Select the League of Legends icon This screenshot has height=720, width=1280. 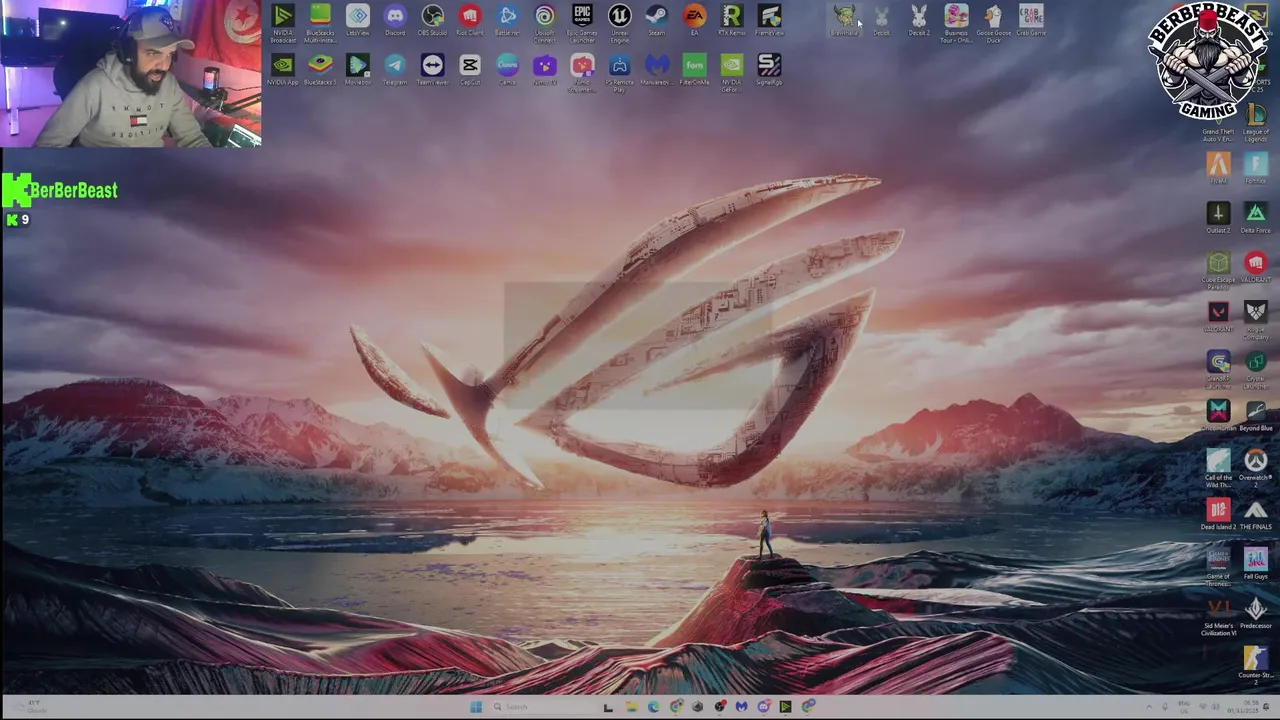click(x=1256, y=122)
